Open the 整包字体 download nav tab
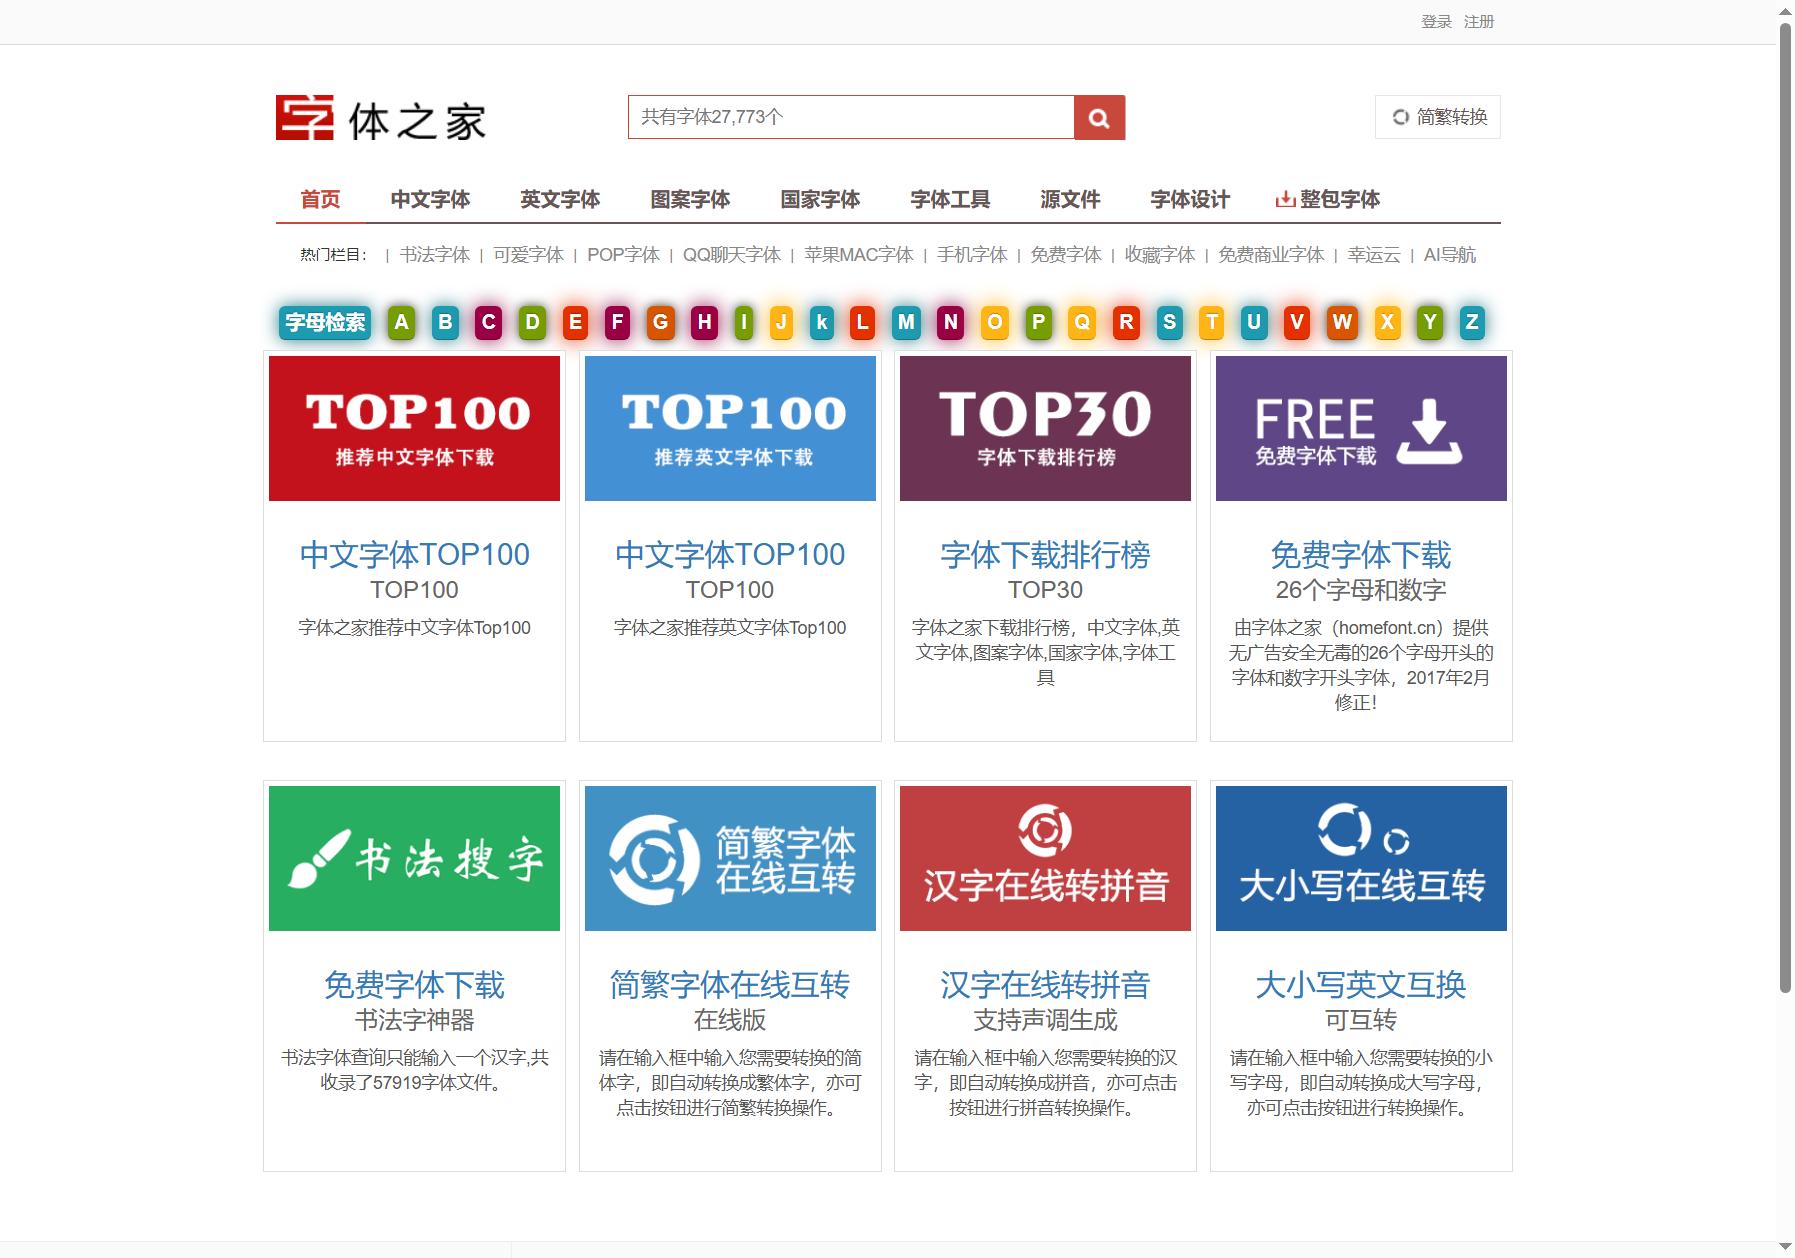 click(x=1328, y=199)
